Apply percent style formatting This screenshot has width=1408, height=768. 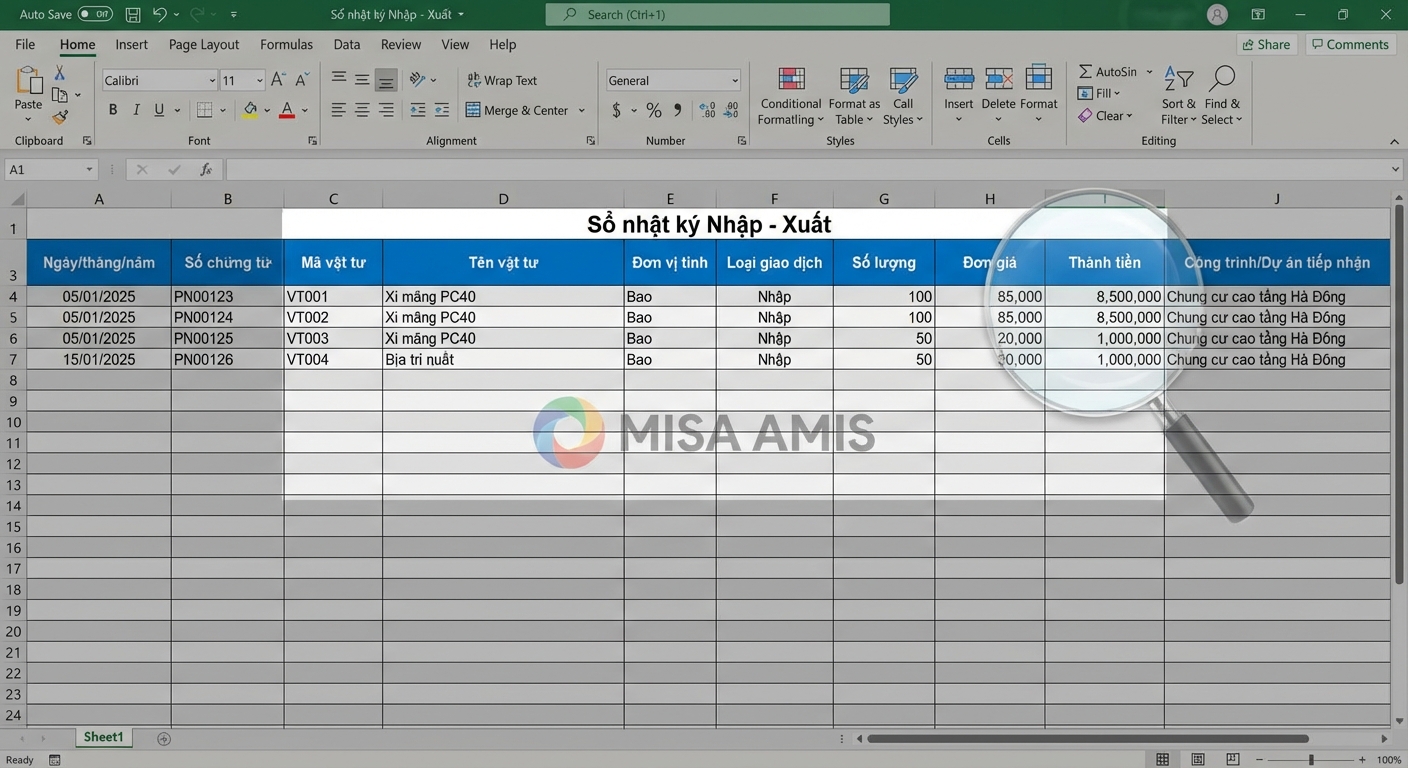[653, 110]
